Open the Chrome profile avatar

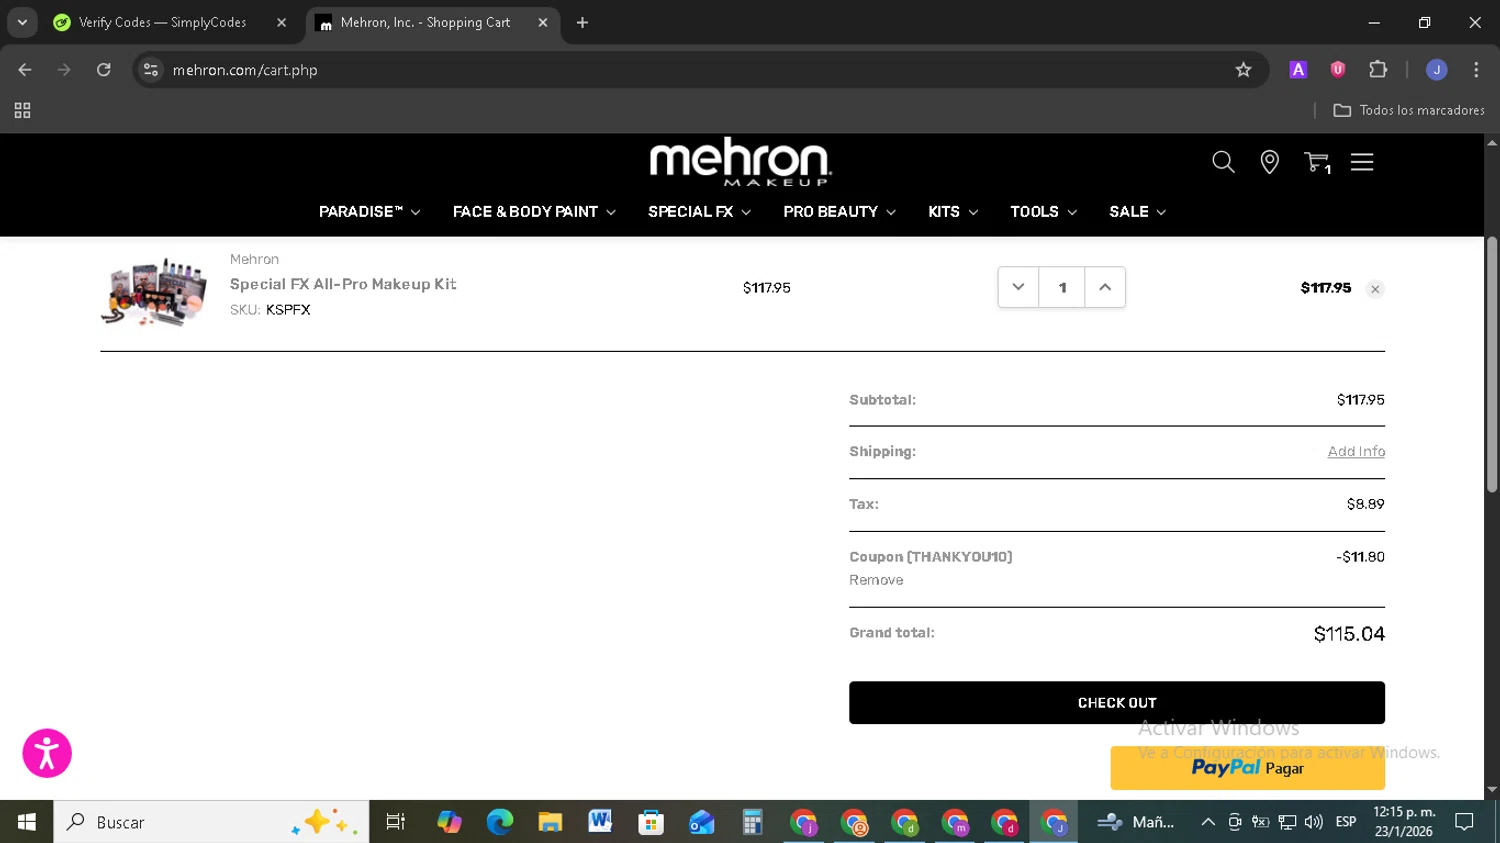[1436, 70]
